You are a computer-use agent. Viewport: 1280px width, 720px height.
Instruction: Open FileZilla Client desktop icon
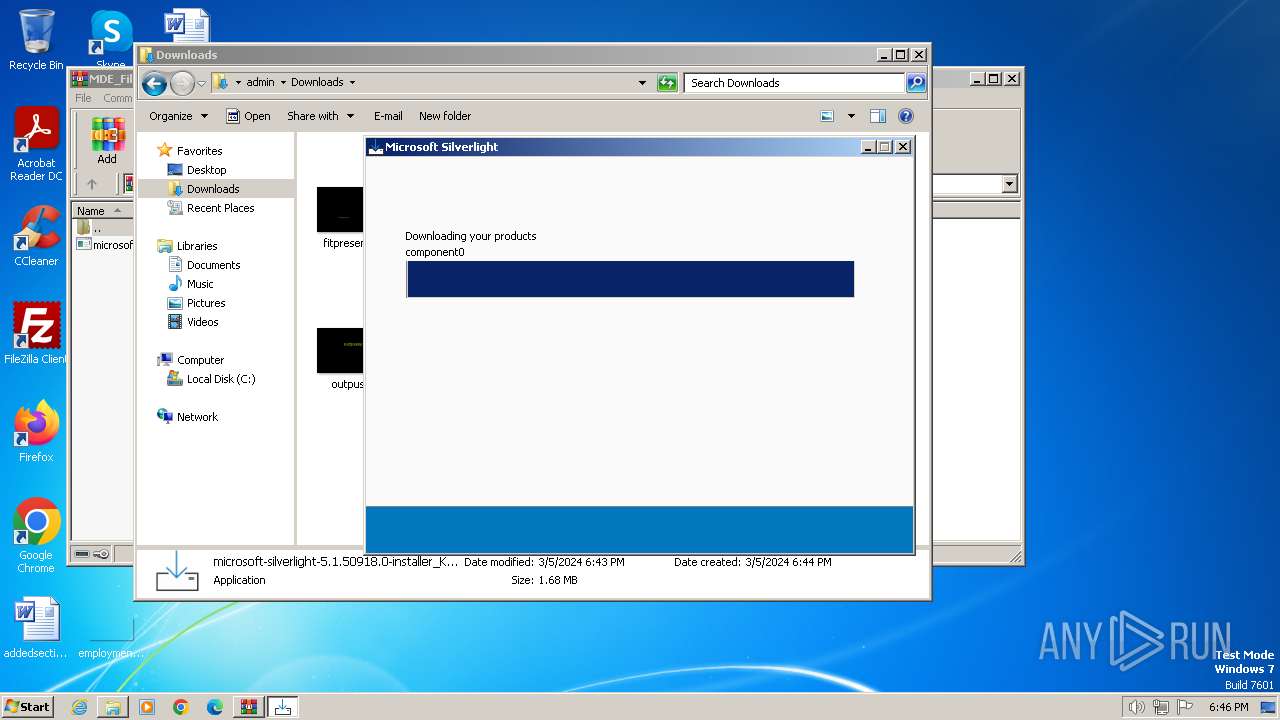point(36,334)
